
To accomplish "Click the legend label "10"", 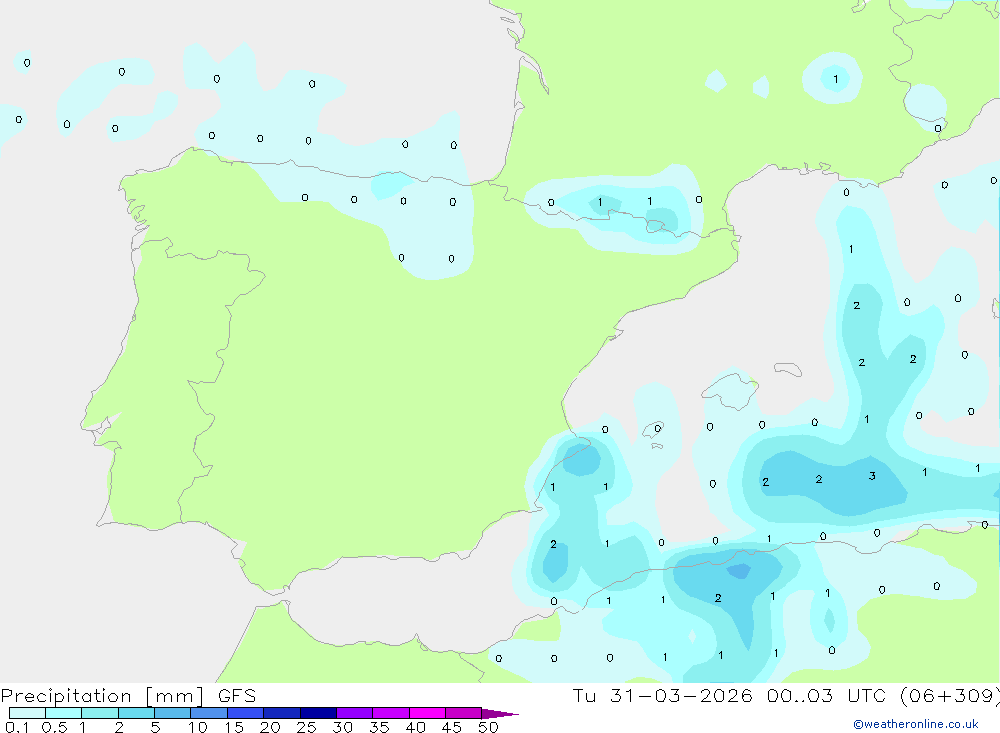I will coord(198,727).
